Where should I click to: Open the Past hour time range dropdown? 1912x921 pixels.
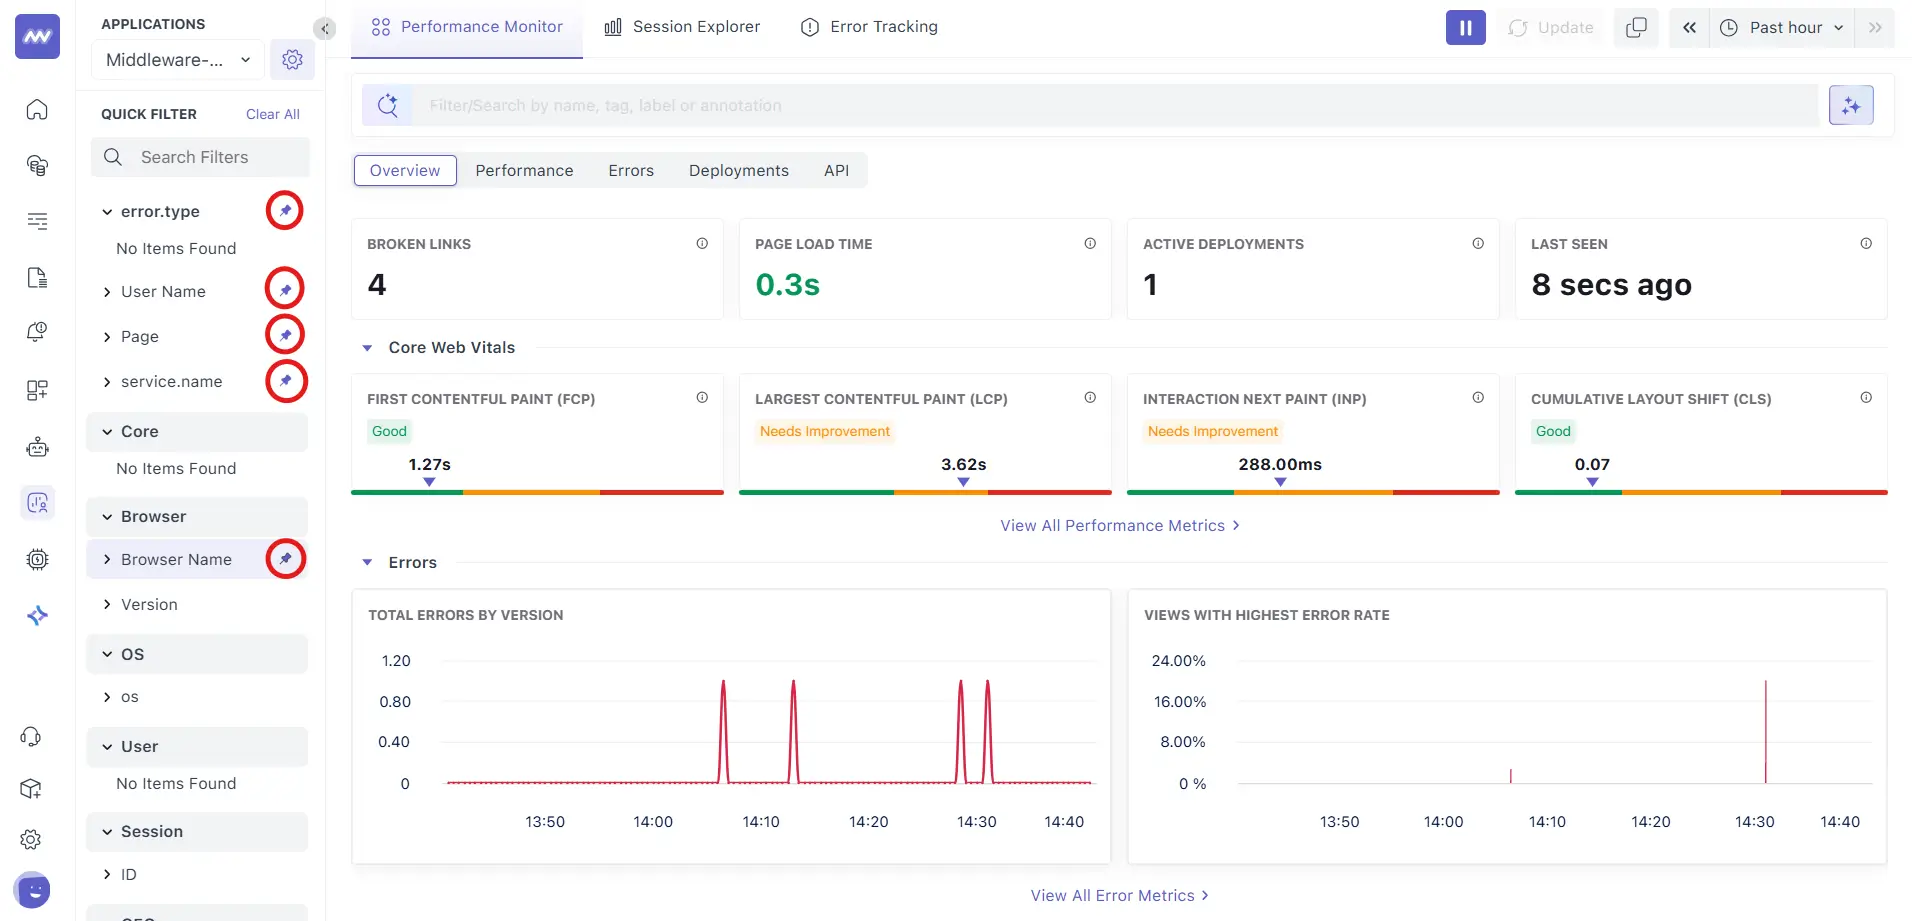(x=1783, y=27)
